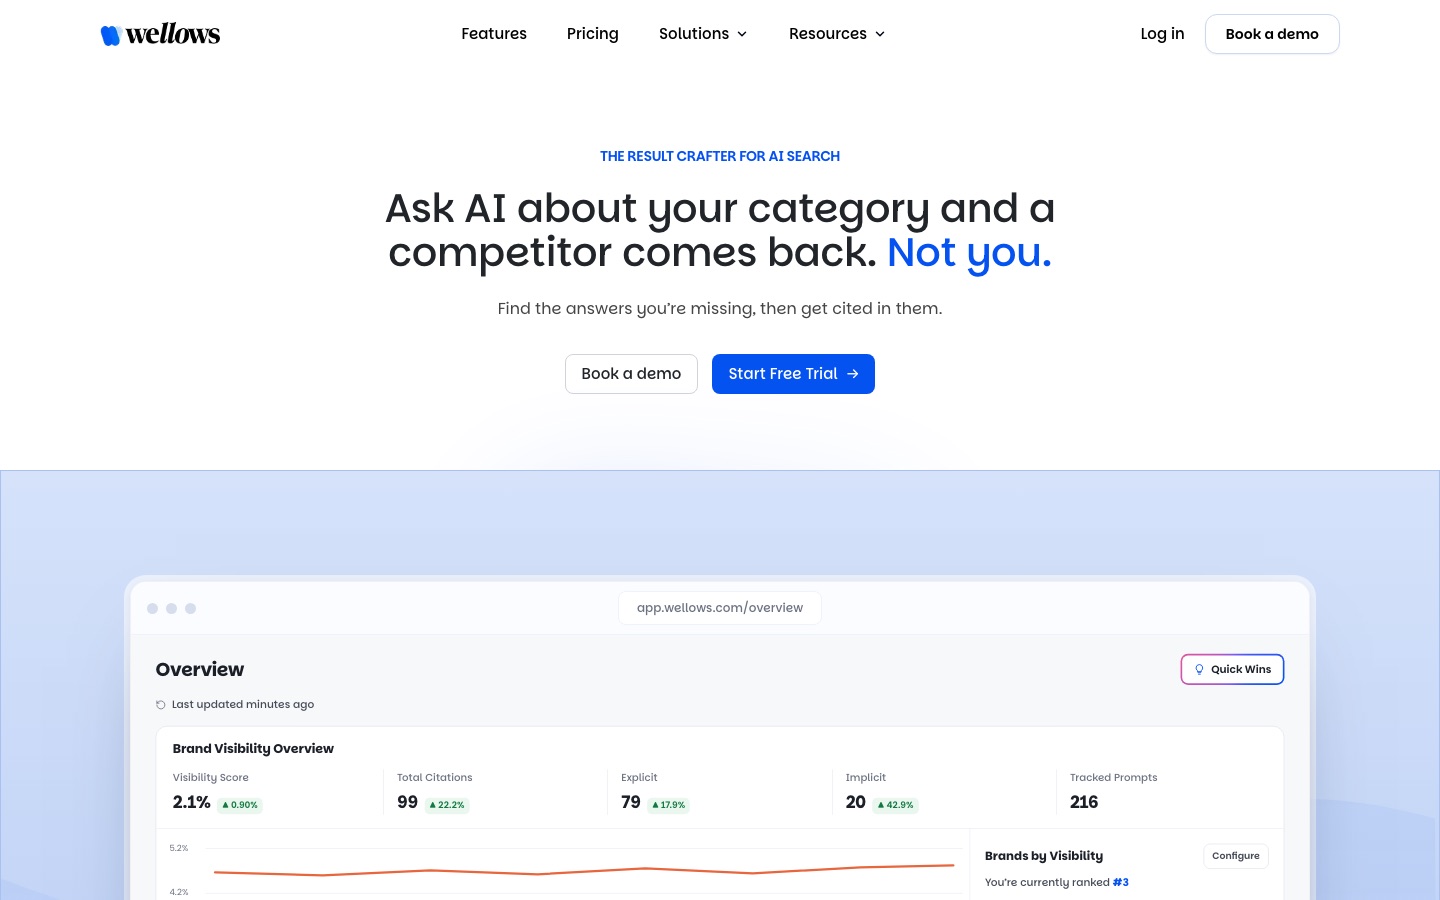The image size is (1440, 900).
Task: Click the refresh icon beside Last updated
Action: tap(161, 705)
